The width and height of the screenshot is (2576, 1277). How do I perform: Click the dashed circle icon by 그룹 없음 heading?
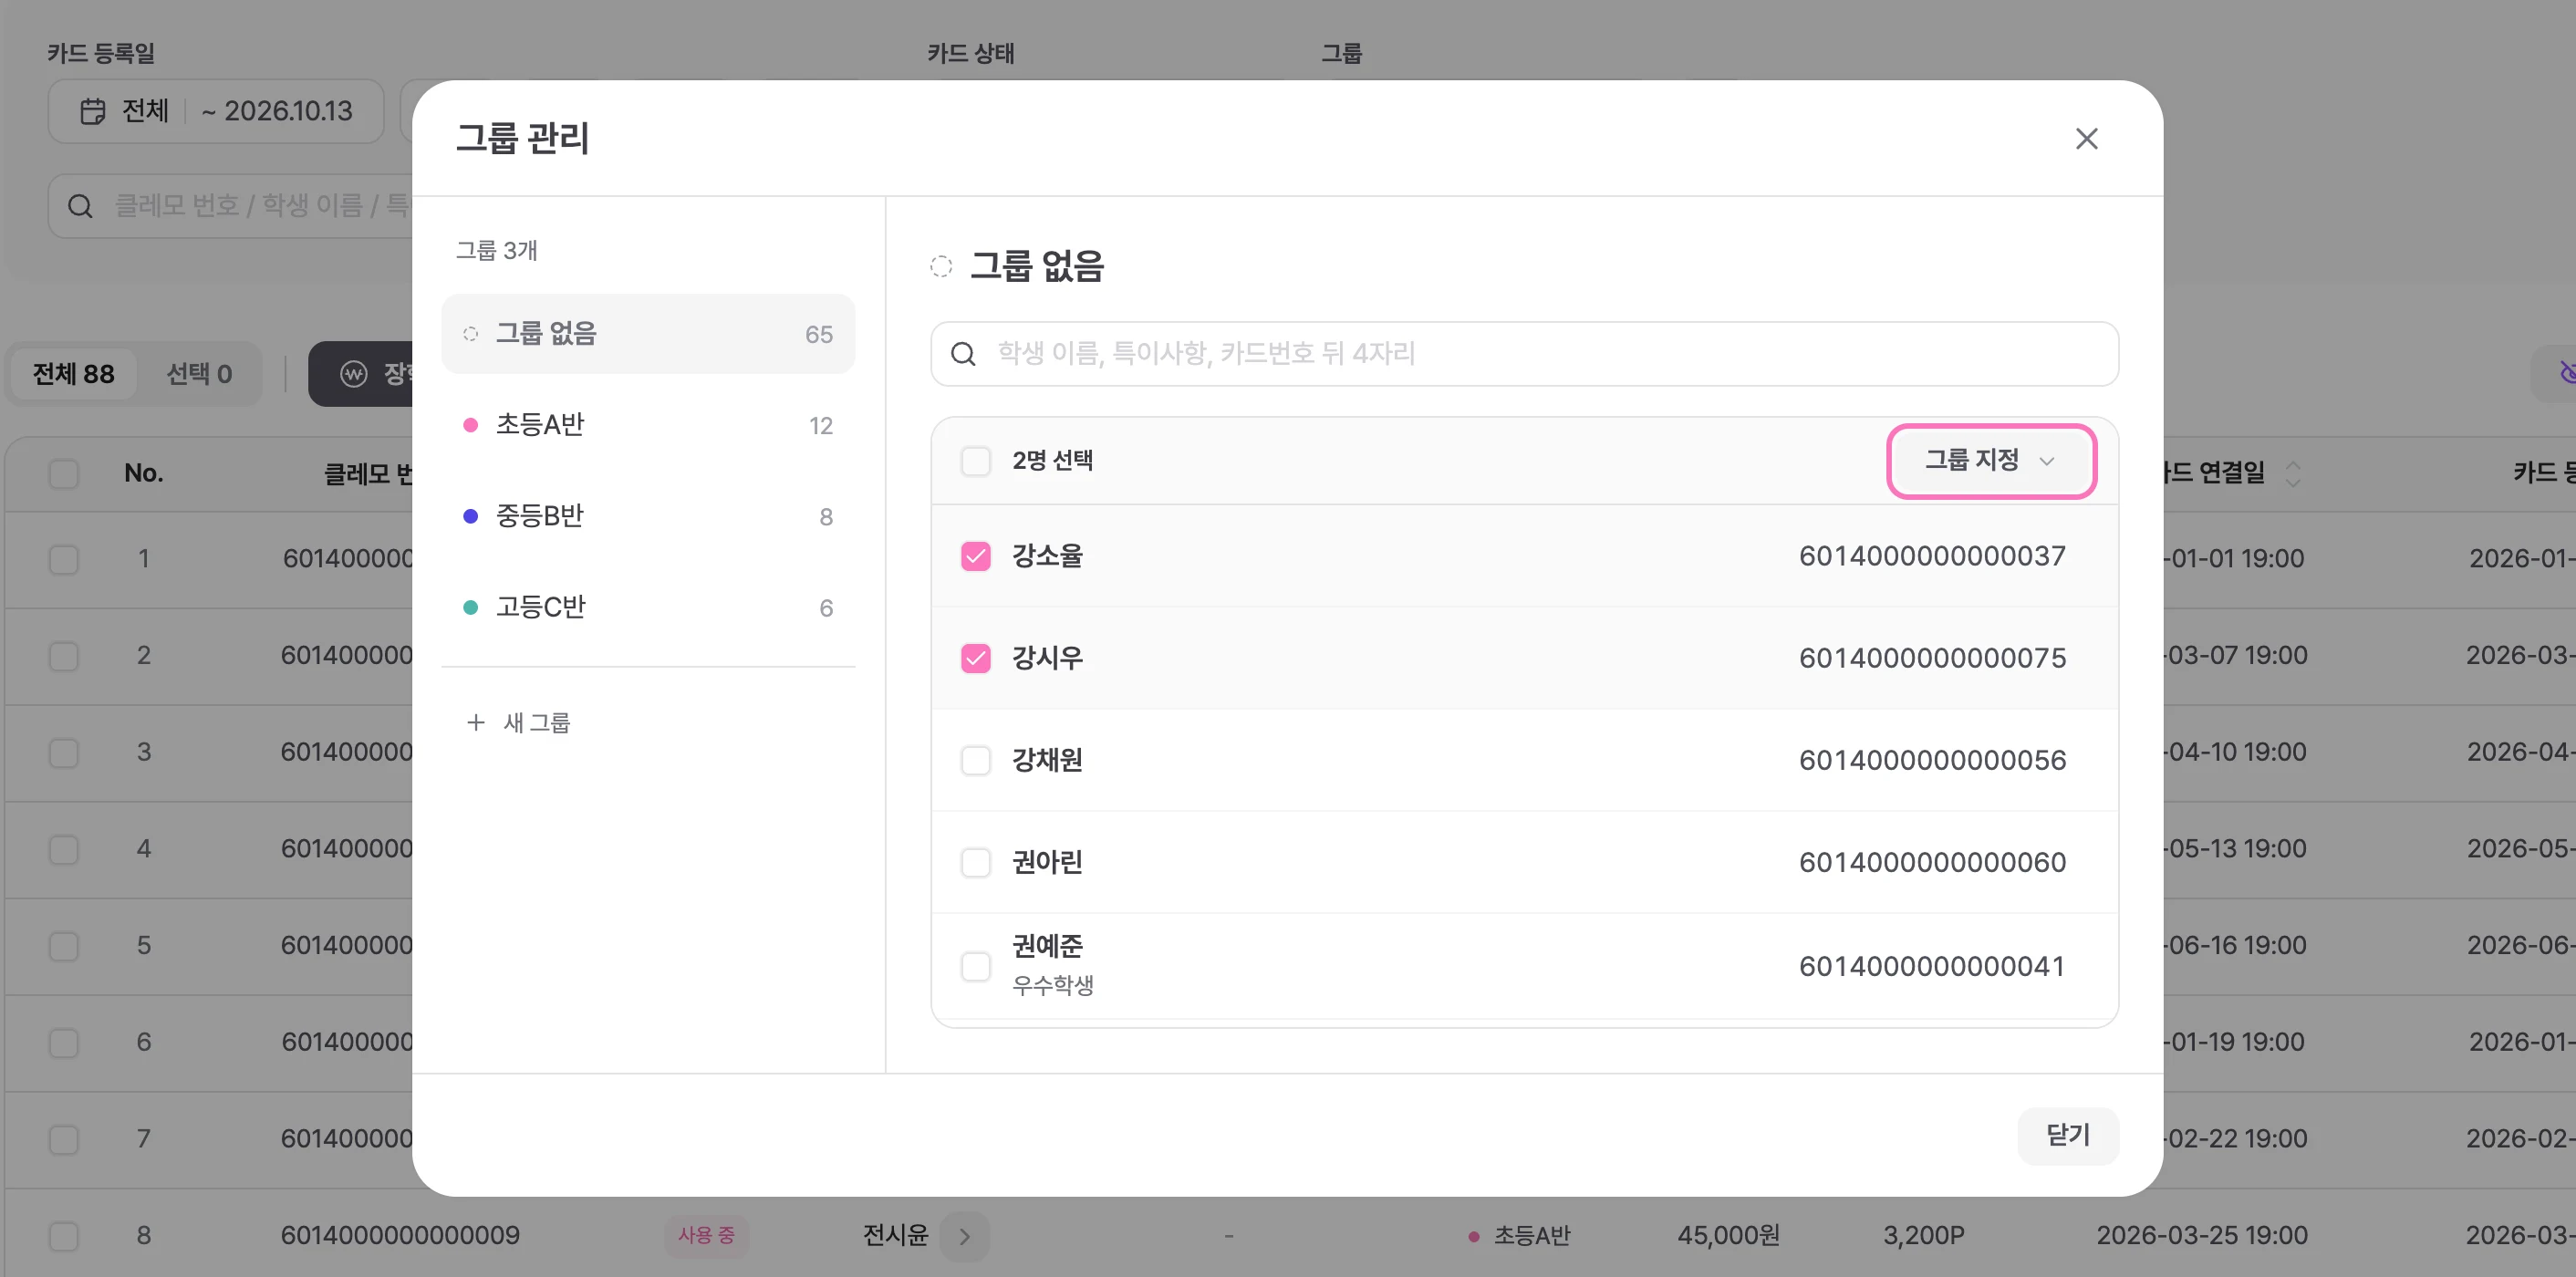click(941, 266)
